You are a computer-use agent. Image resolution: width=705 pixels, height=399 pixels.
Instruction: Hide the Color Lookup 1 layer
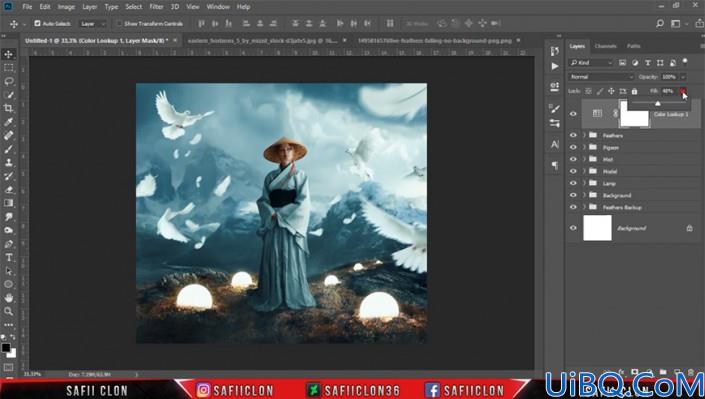[573, 114]
